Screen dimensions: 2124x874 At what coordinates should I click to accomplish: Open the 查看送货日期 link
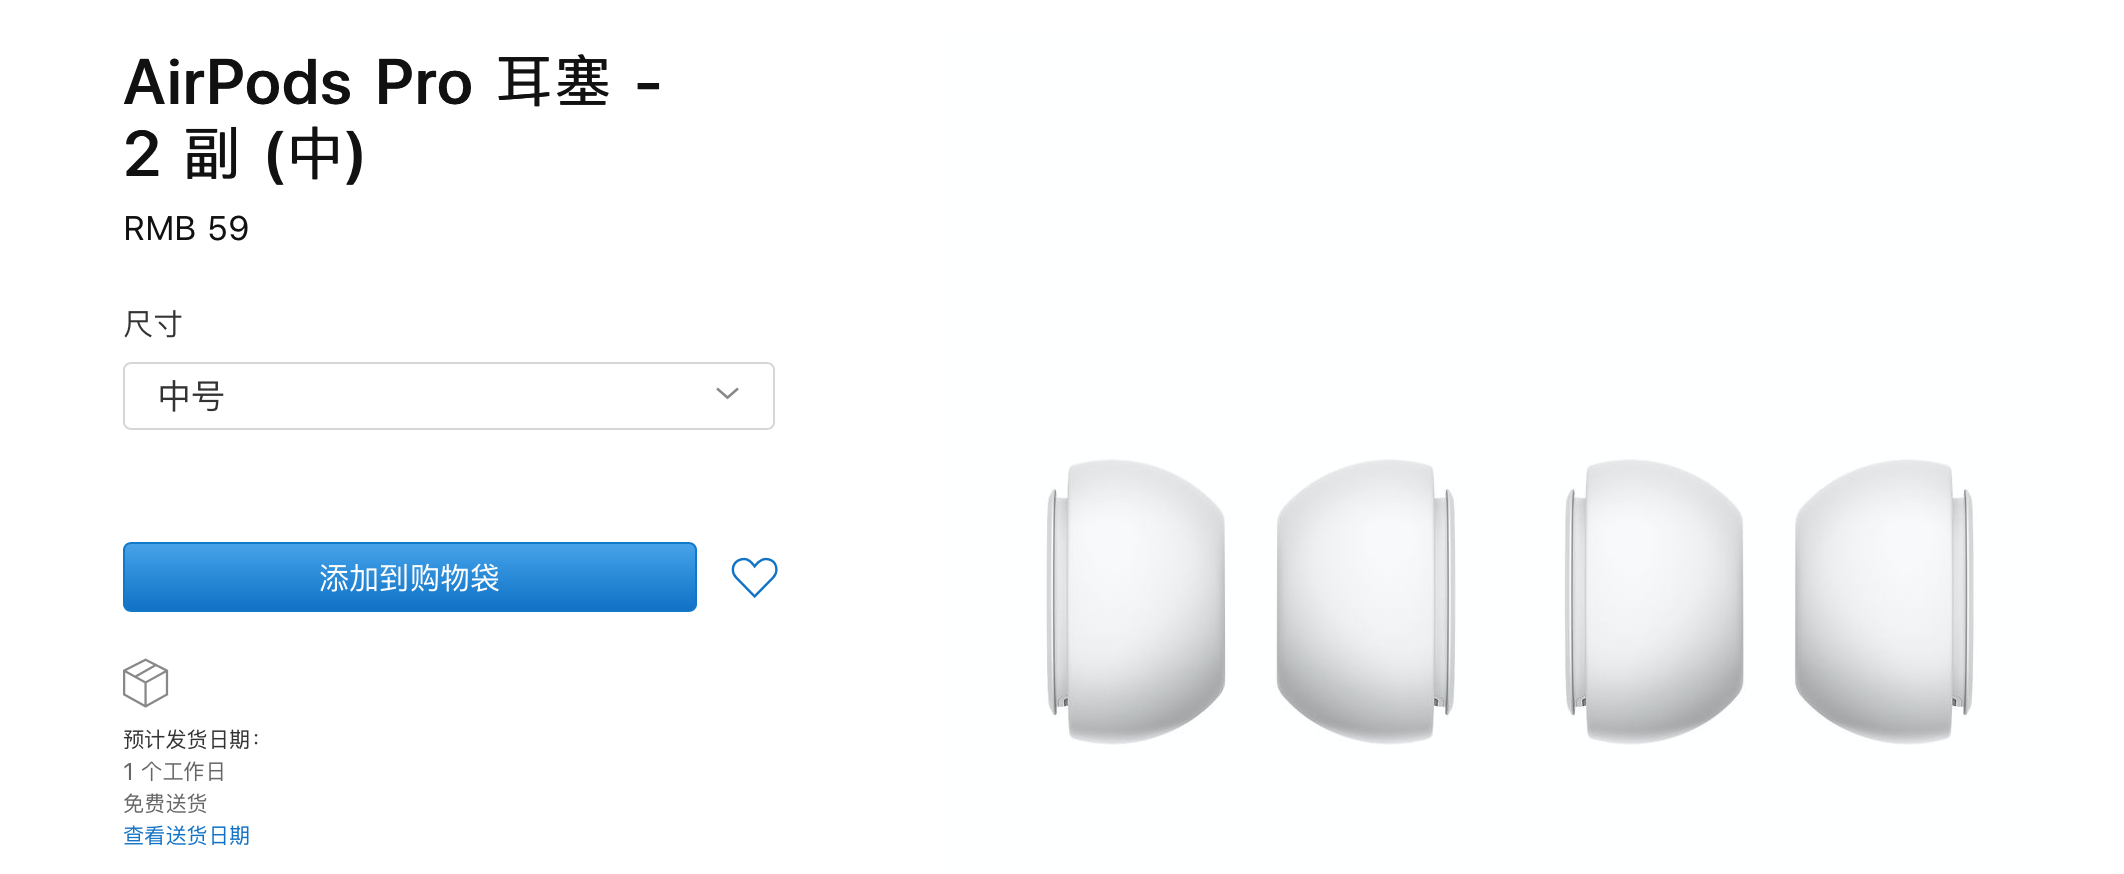pos(186,835)
